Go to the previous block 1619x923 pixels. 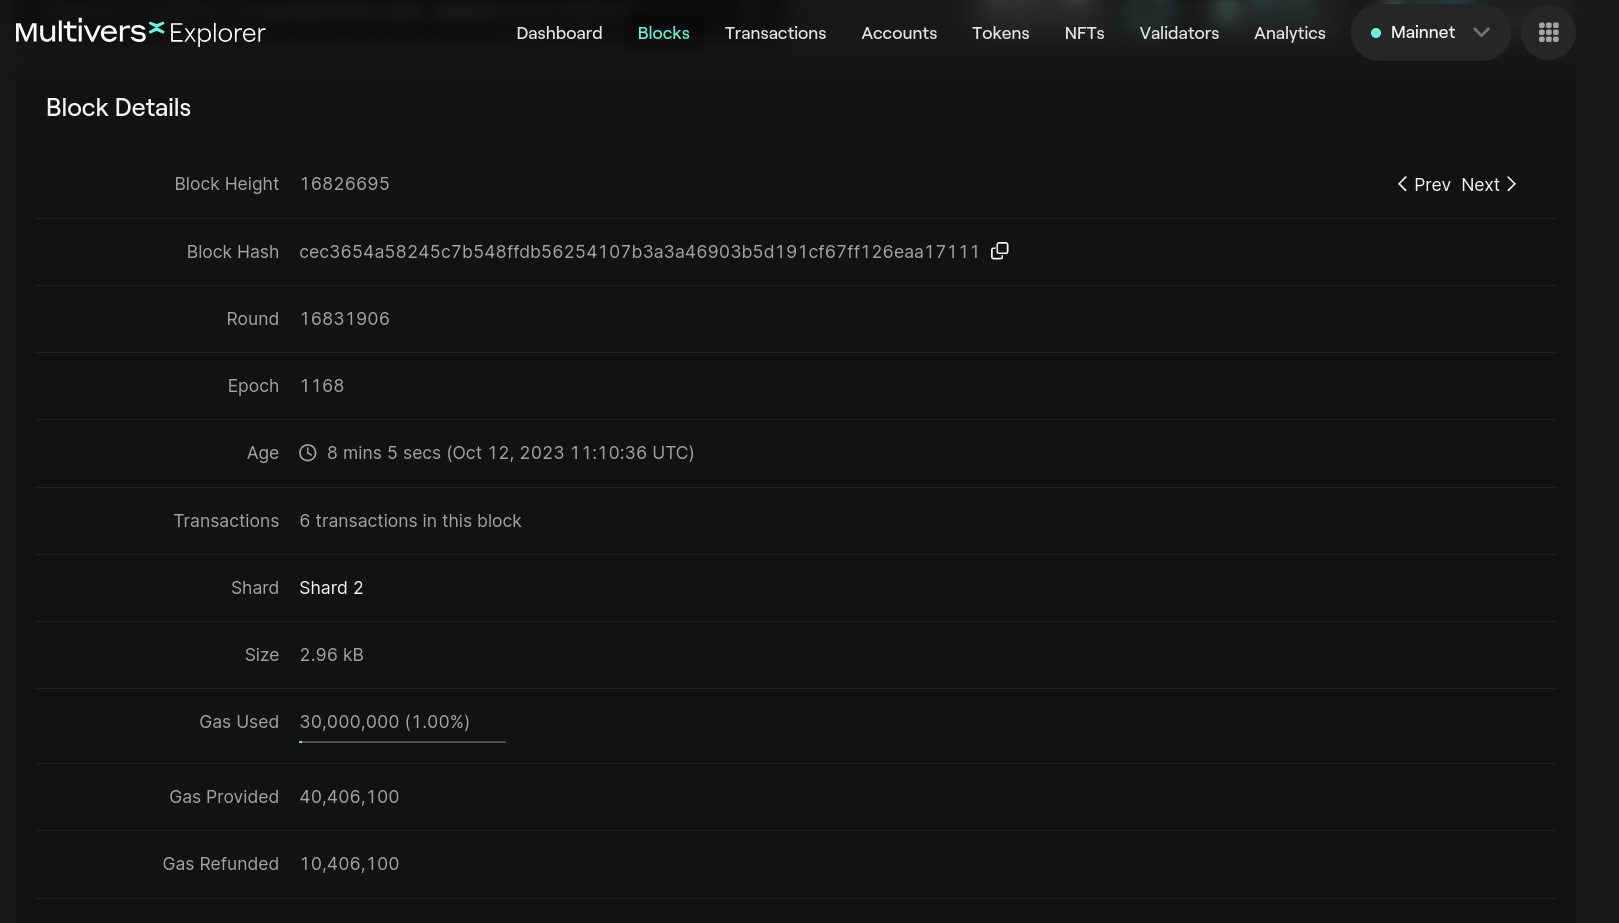[x=1424, y=185]
